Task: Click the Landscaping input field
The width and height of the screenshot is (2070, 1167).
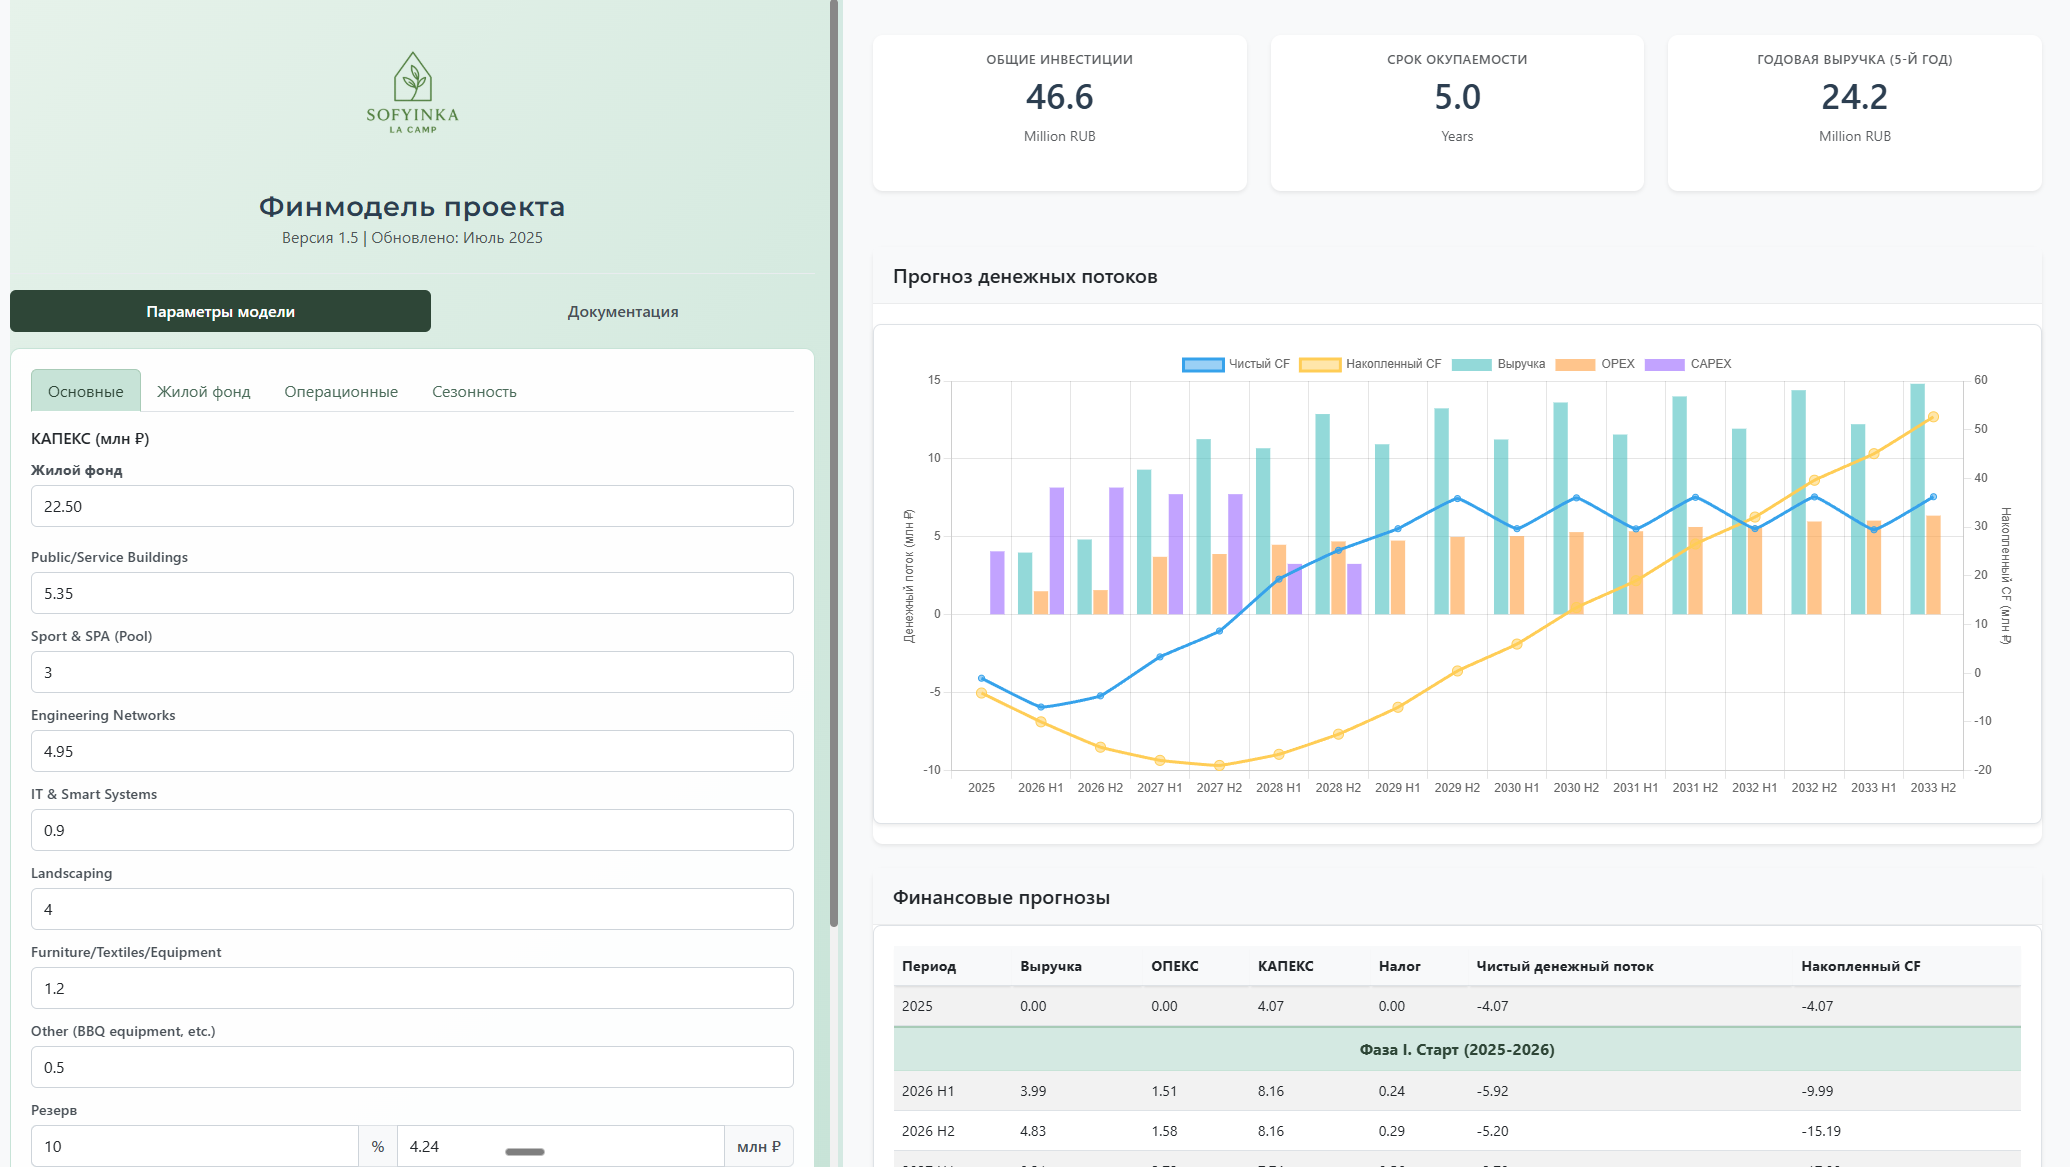Action: 412,909
